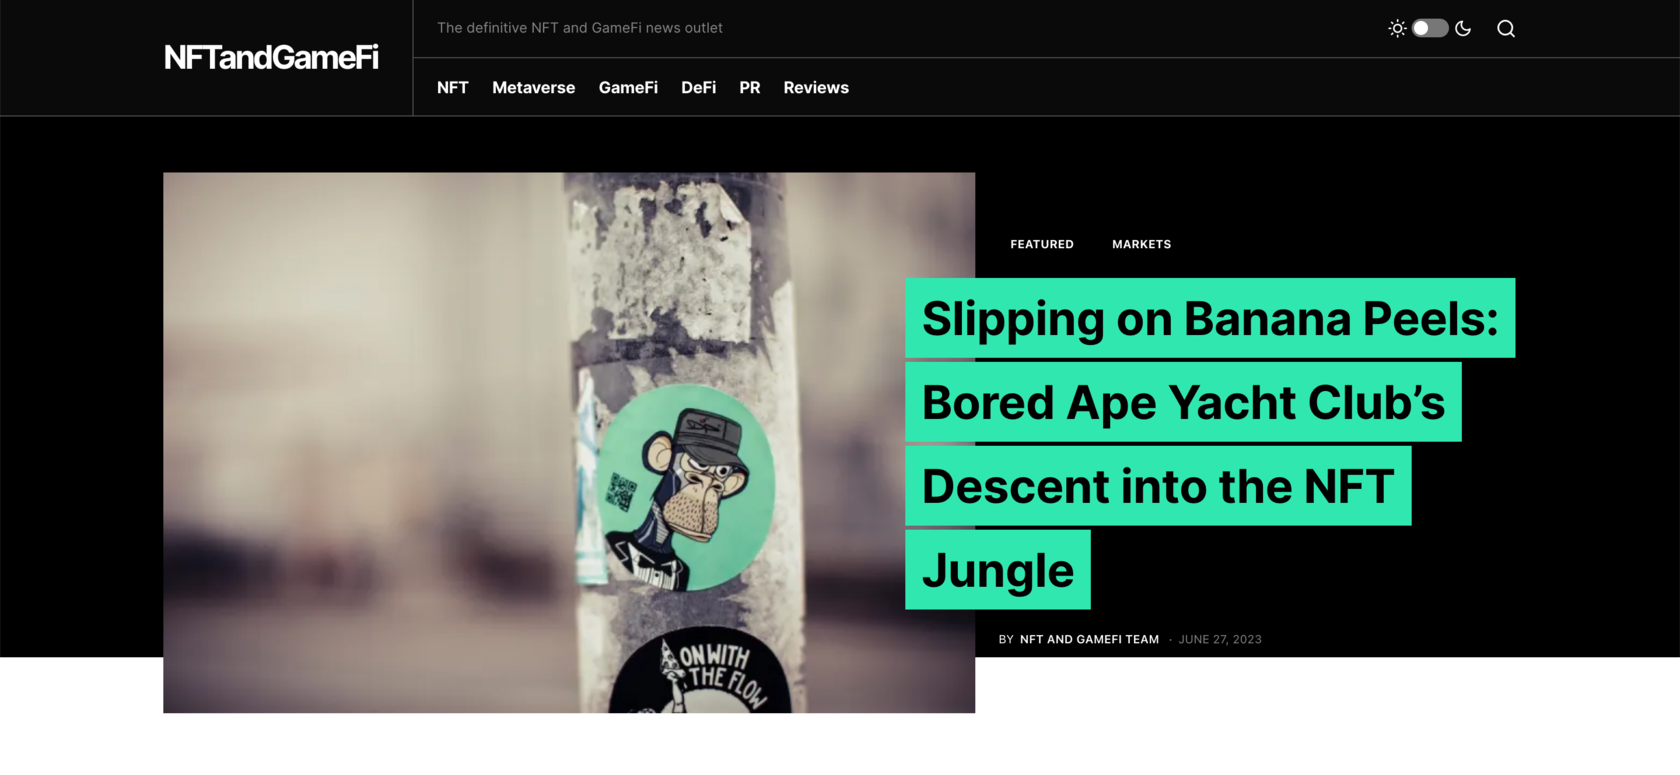The height and width of the screenshot is (775, 1680).
Task: Open the NFT menu section
Action: pos(452,88)
